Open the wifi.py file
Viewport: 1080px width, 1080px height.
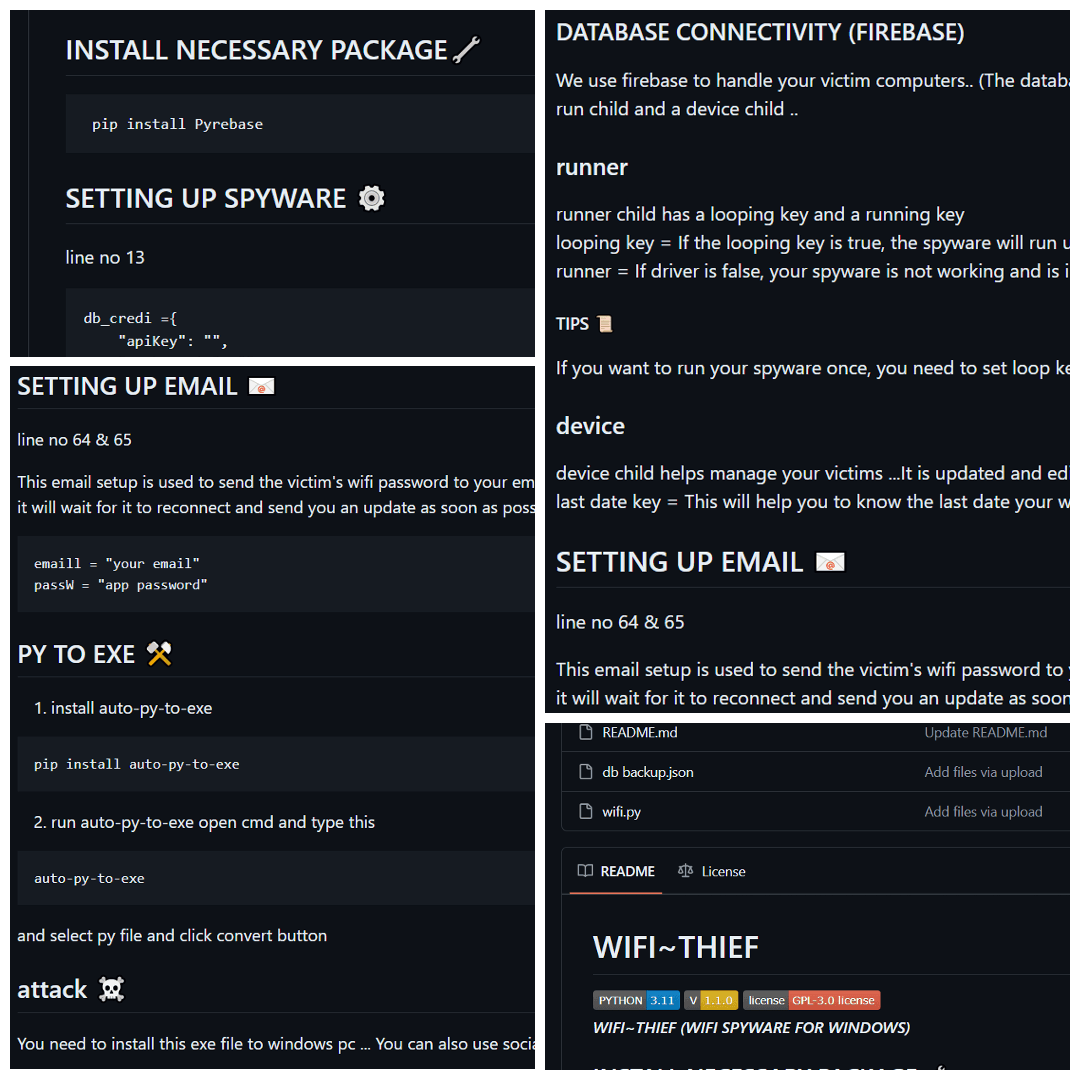(621, 811)
